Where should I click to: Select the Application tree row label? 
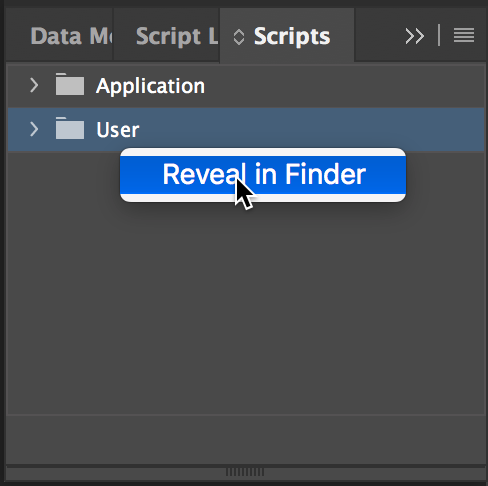pos(150,86)
